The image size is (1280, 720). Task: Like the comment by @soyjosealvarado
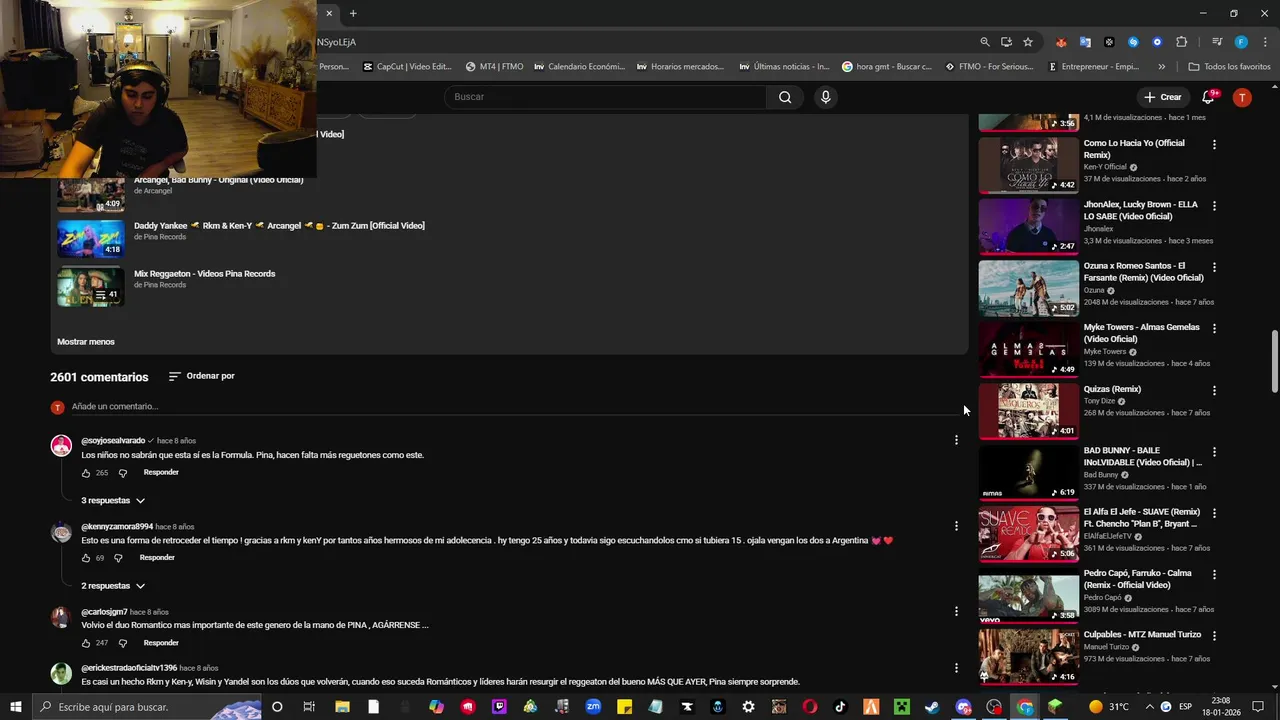click(86, 473)
